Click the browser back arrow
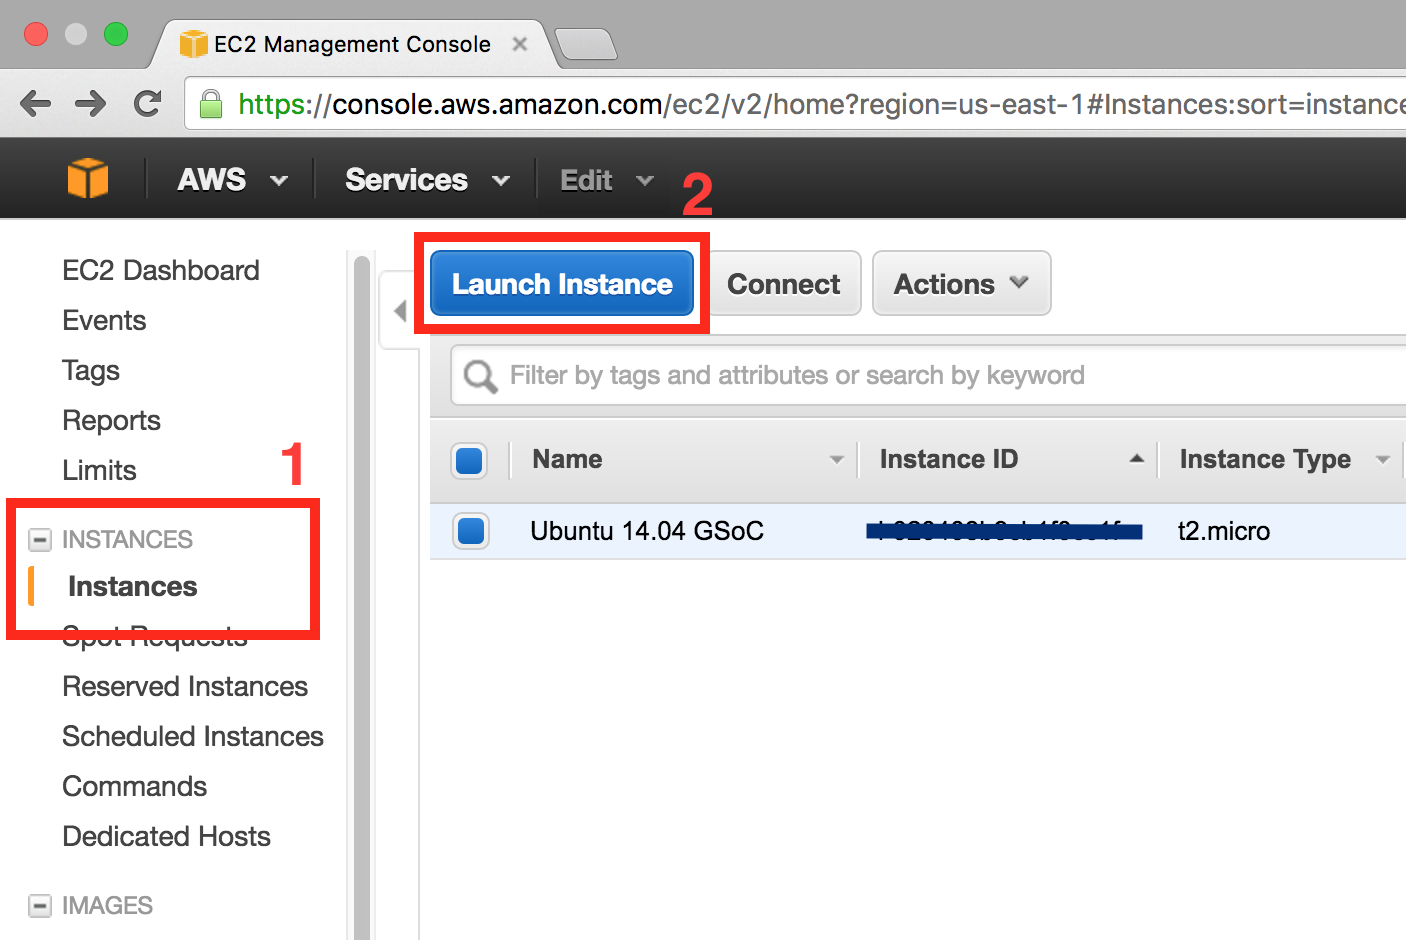Viewport: 1406px width, 940px height. (35, 104)
